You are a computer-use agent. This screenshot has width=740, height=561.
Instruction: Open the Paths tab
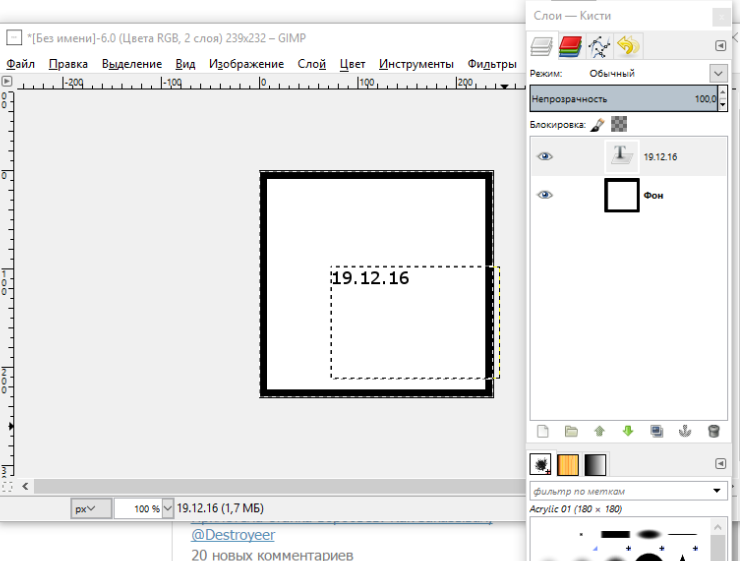tap(599, 46)
